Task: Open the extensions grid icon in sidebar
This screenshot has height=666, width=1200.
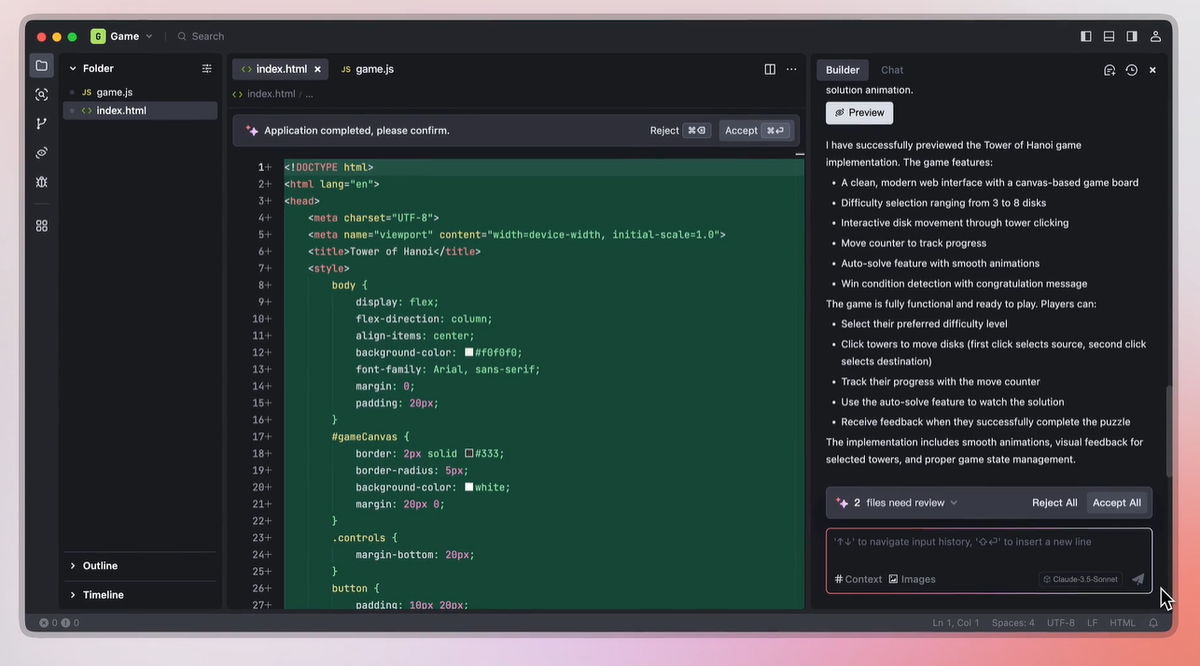Action: click(41, 226)
